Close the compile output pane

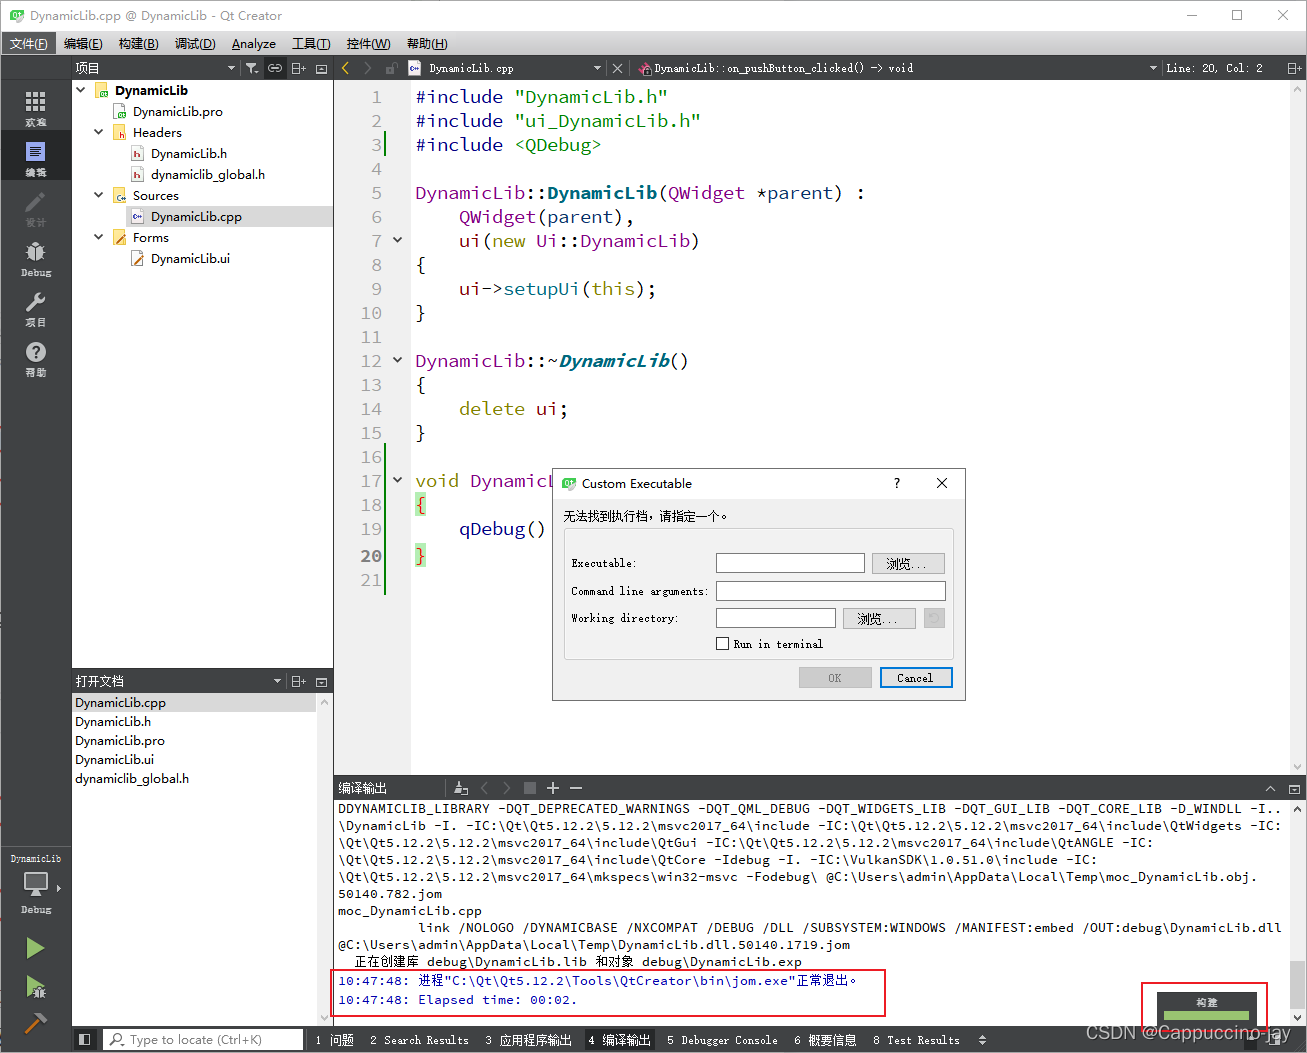(x=1294, y=788)
